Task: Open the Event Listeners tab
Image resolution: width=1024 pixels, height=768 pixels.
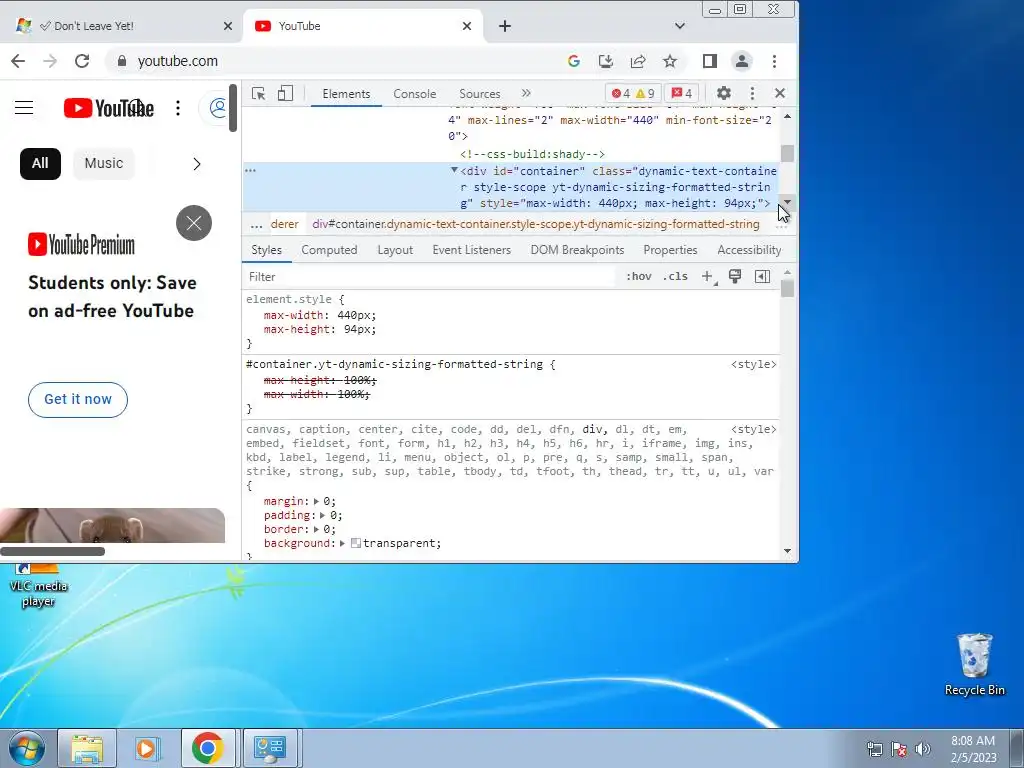Action: tap(472, 250)
